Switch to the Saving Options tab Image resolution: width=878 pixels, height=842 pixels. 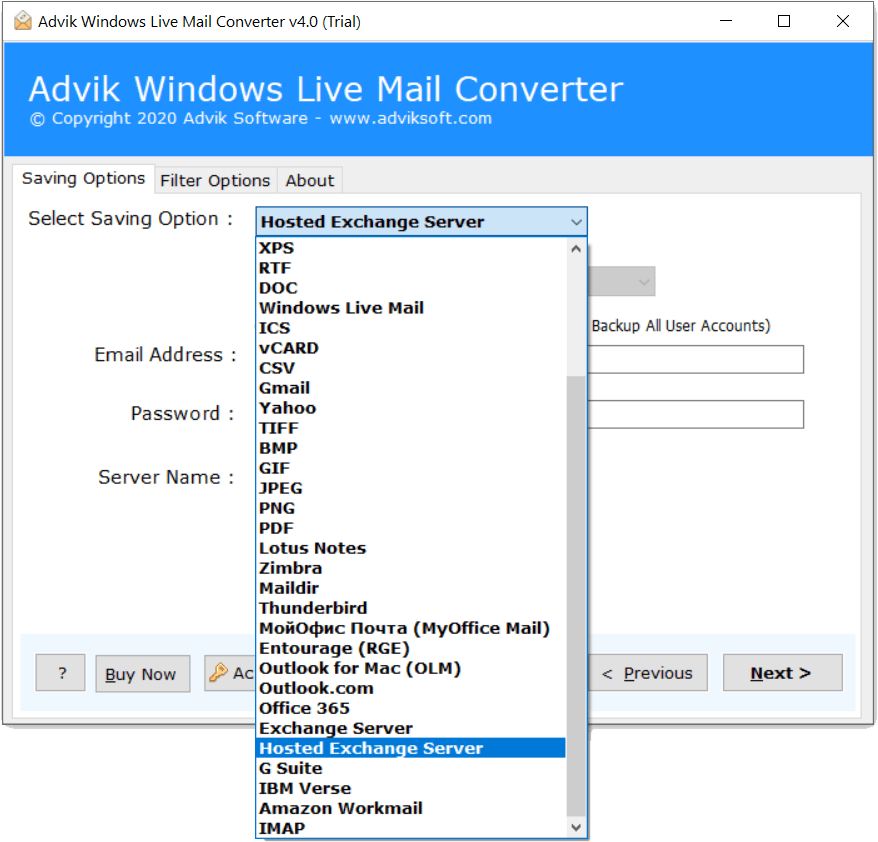coord(83,179)
